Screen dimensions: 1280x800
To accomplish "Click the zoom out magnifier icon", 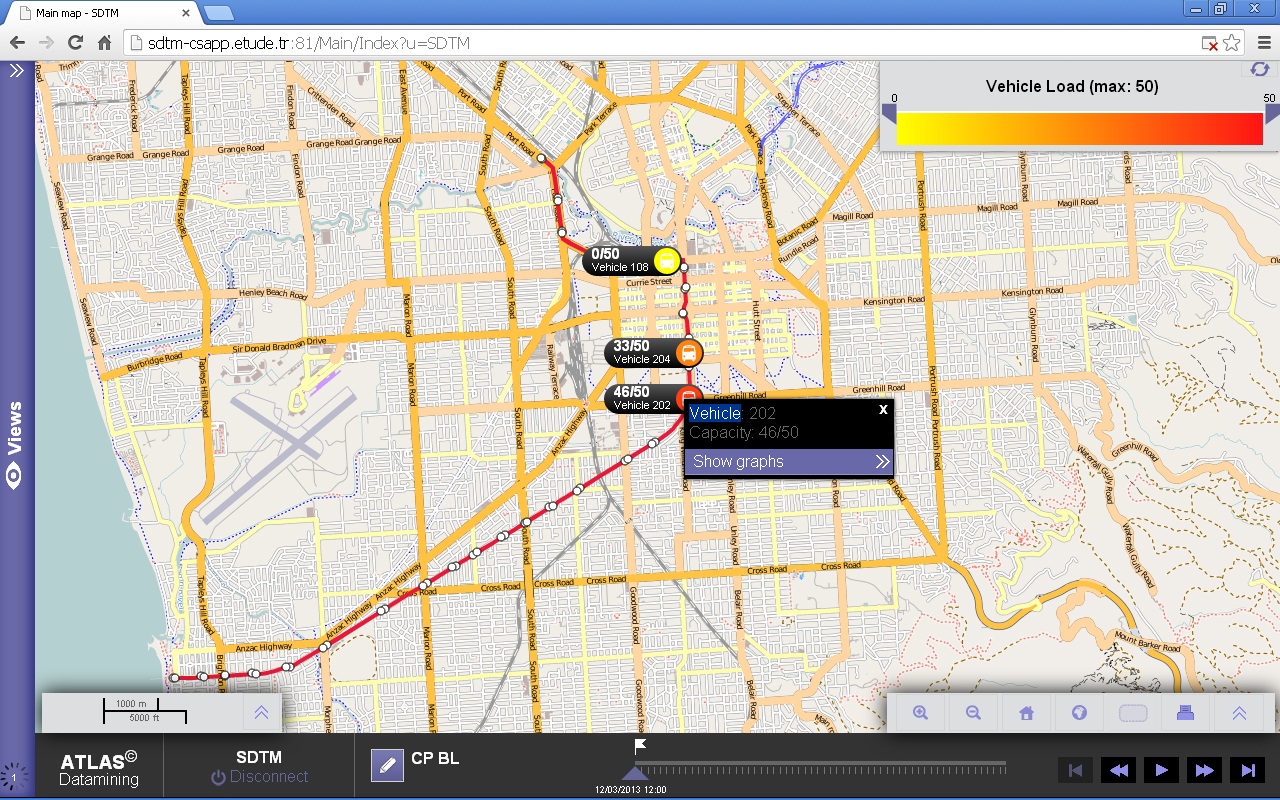I will [973, 713].
